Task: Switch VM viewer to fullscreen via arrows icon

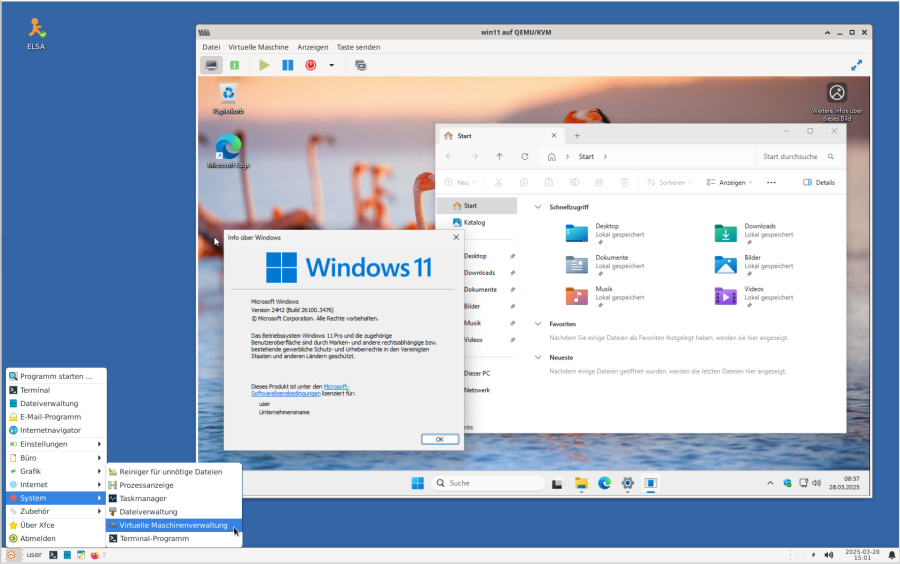Action: tap(856, 65)
